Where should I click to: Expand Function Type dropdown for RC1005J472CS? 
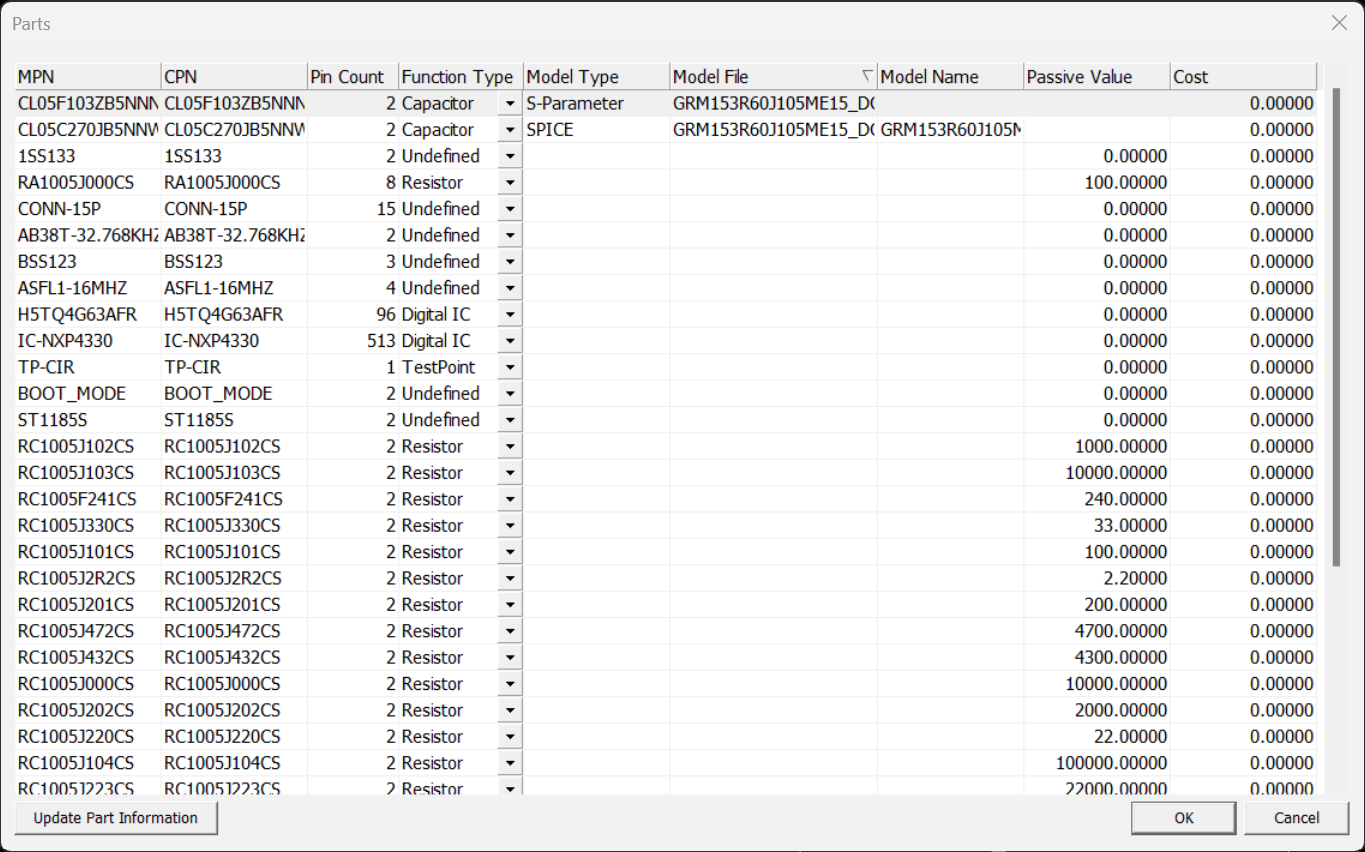tap(510, 632)
